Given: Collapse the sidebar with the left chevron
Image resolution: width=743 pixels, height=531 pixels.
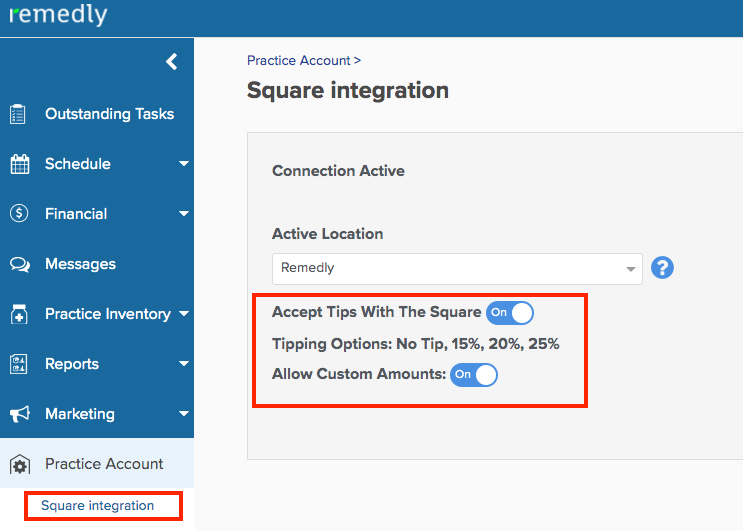Looking at the screenshot, I should [x=172, y=62].
